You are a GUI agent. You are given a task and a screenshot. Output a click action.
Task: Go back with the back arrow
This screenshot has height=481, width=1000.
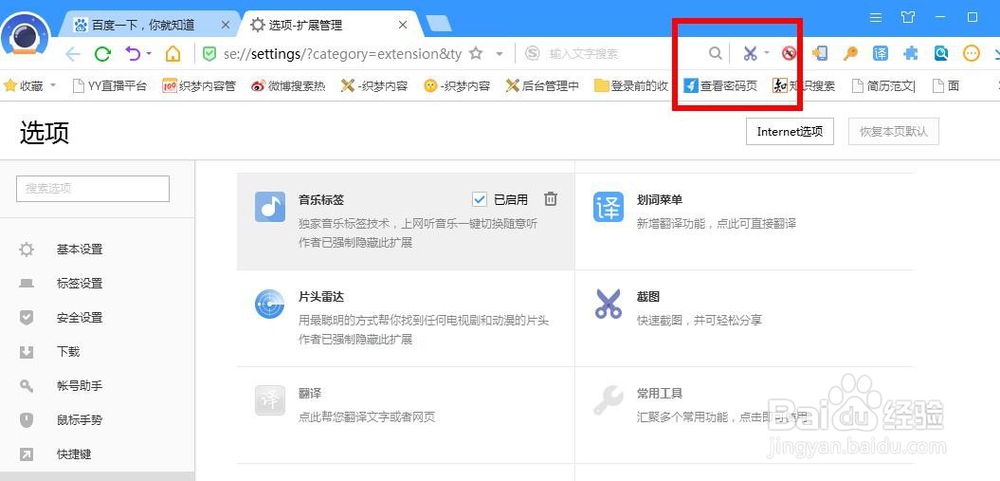pyautogui.click(x=73, y=54)
